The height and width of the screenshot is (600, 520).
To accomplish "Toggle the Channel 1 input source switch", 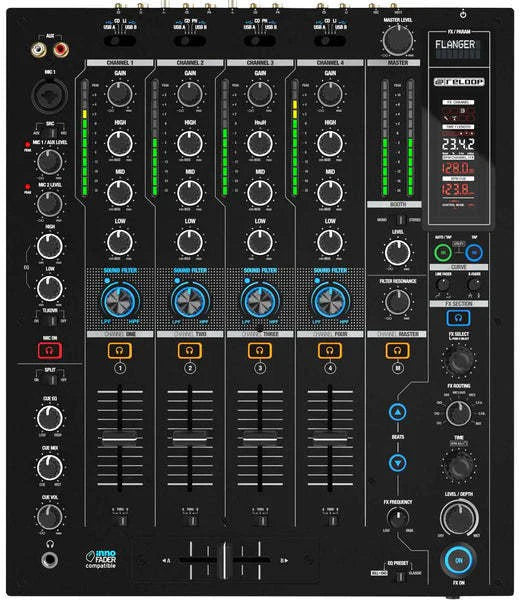I will [x=120, y=41].
